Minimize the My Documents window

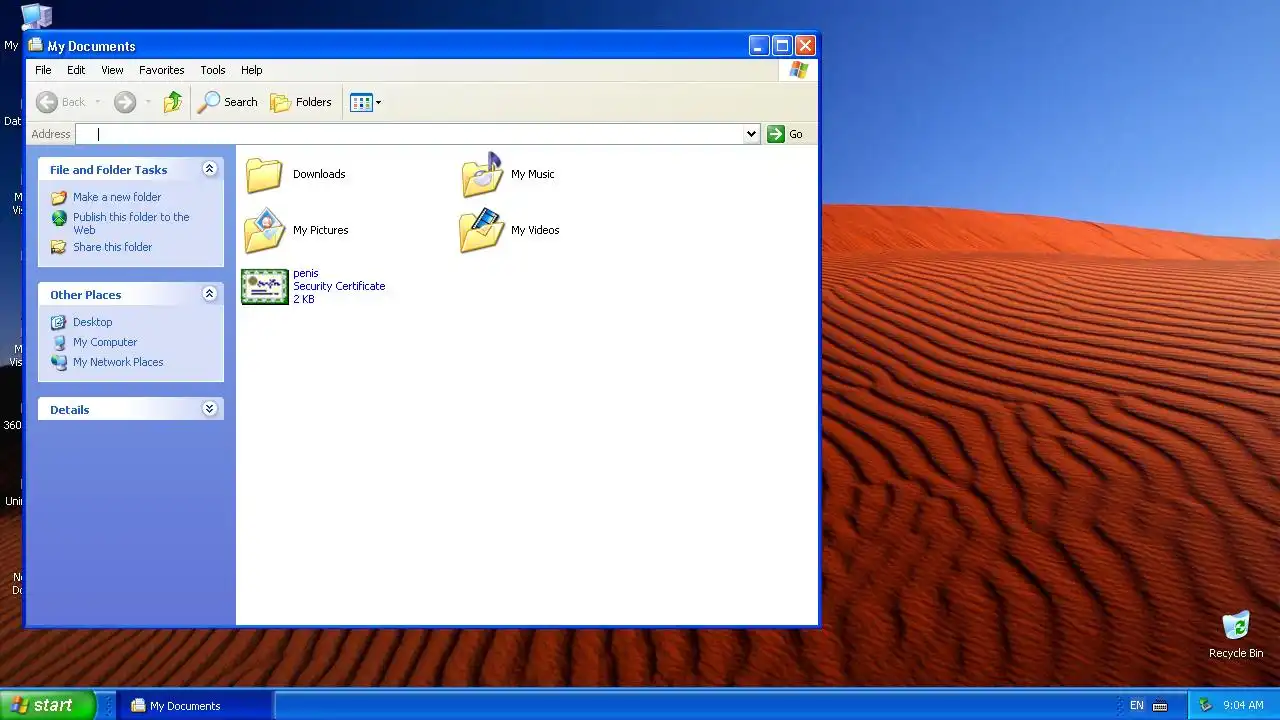click(759, 45)
